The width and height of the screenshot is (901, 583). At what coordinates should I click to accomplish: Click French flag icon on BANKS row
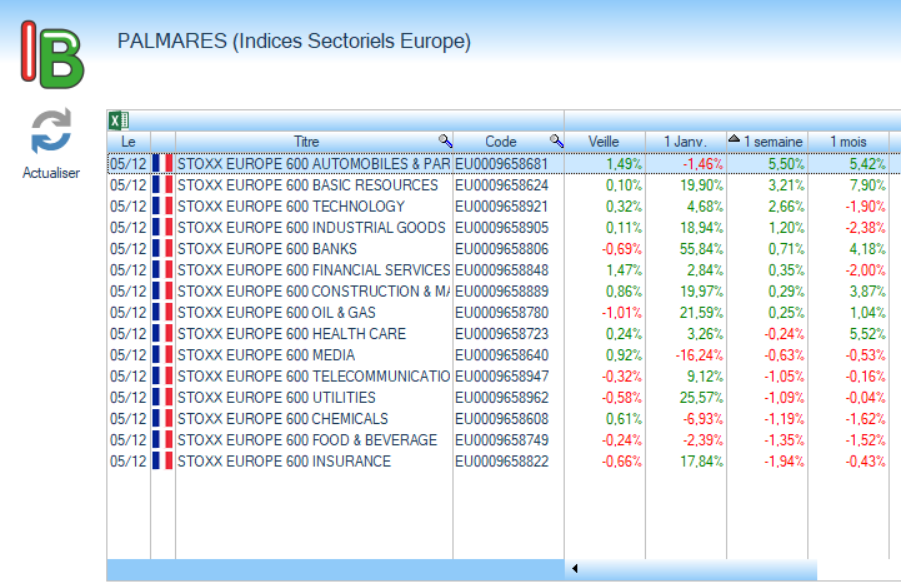162,249
